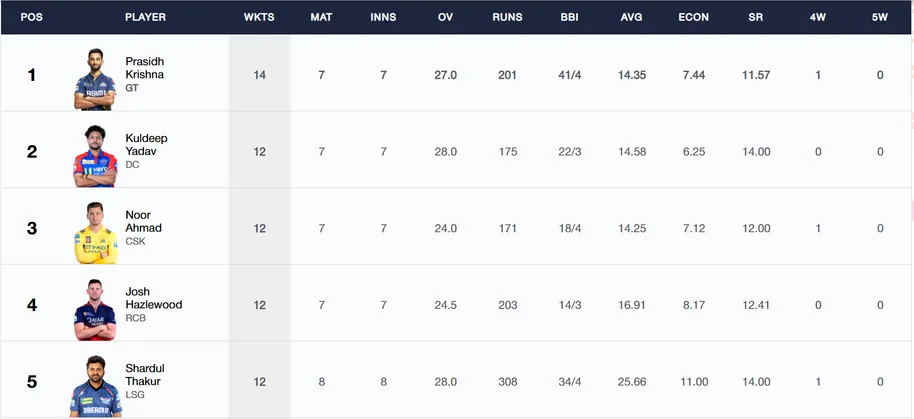
Task: Sort table by WKTS column
Action: tap(259, 17)
